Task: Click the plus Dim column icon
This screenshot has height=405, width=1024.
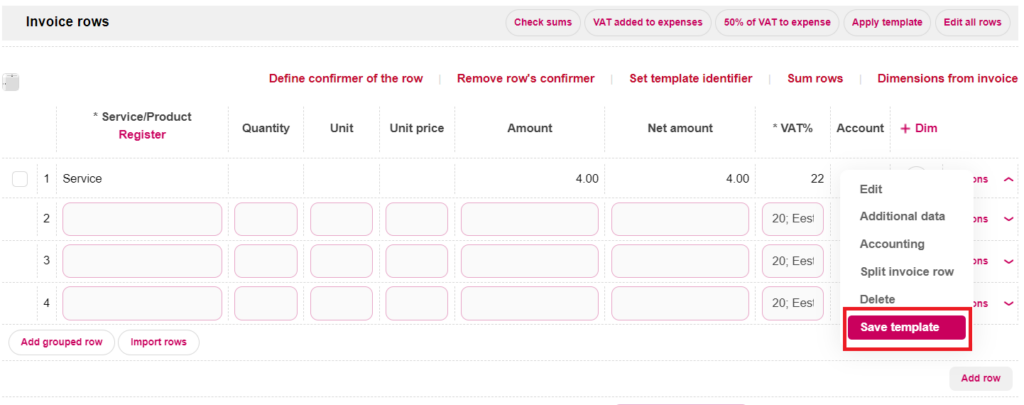Action: coord(906,128)
